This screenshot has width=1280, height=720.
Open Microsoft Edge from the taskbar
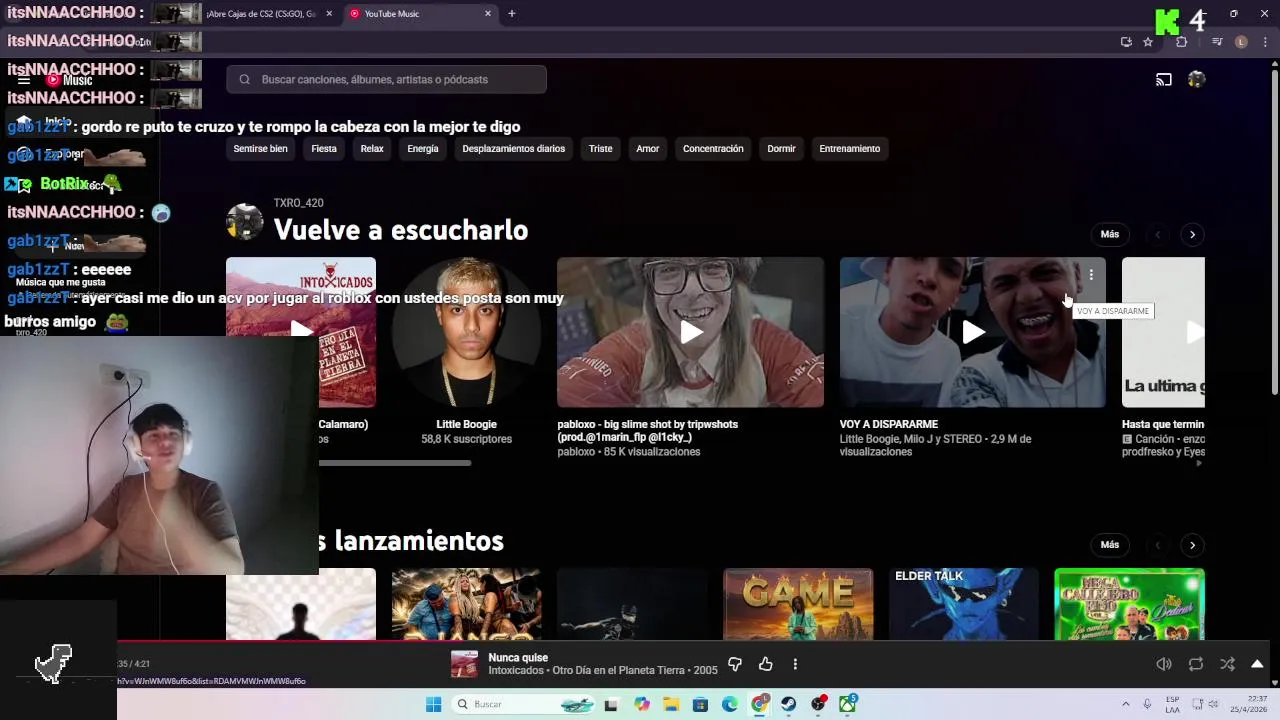(x=730, y=704)
